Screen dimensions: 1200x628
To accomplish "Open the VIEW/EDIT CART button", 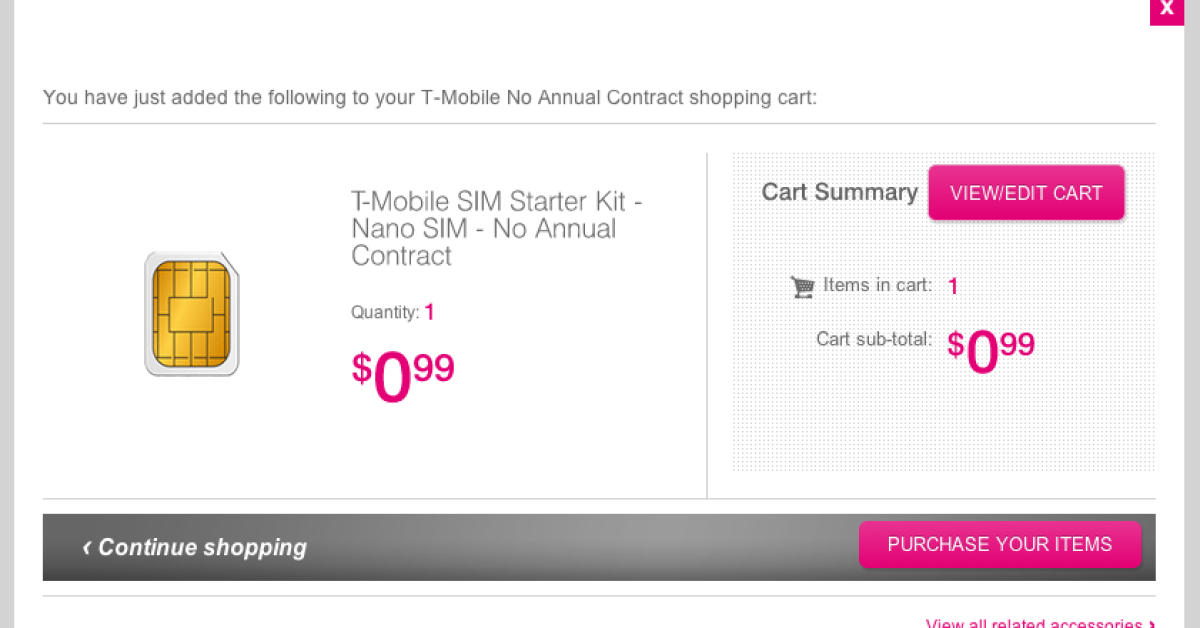I will (x=1026, y=193).
